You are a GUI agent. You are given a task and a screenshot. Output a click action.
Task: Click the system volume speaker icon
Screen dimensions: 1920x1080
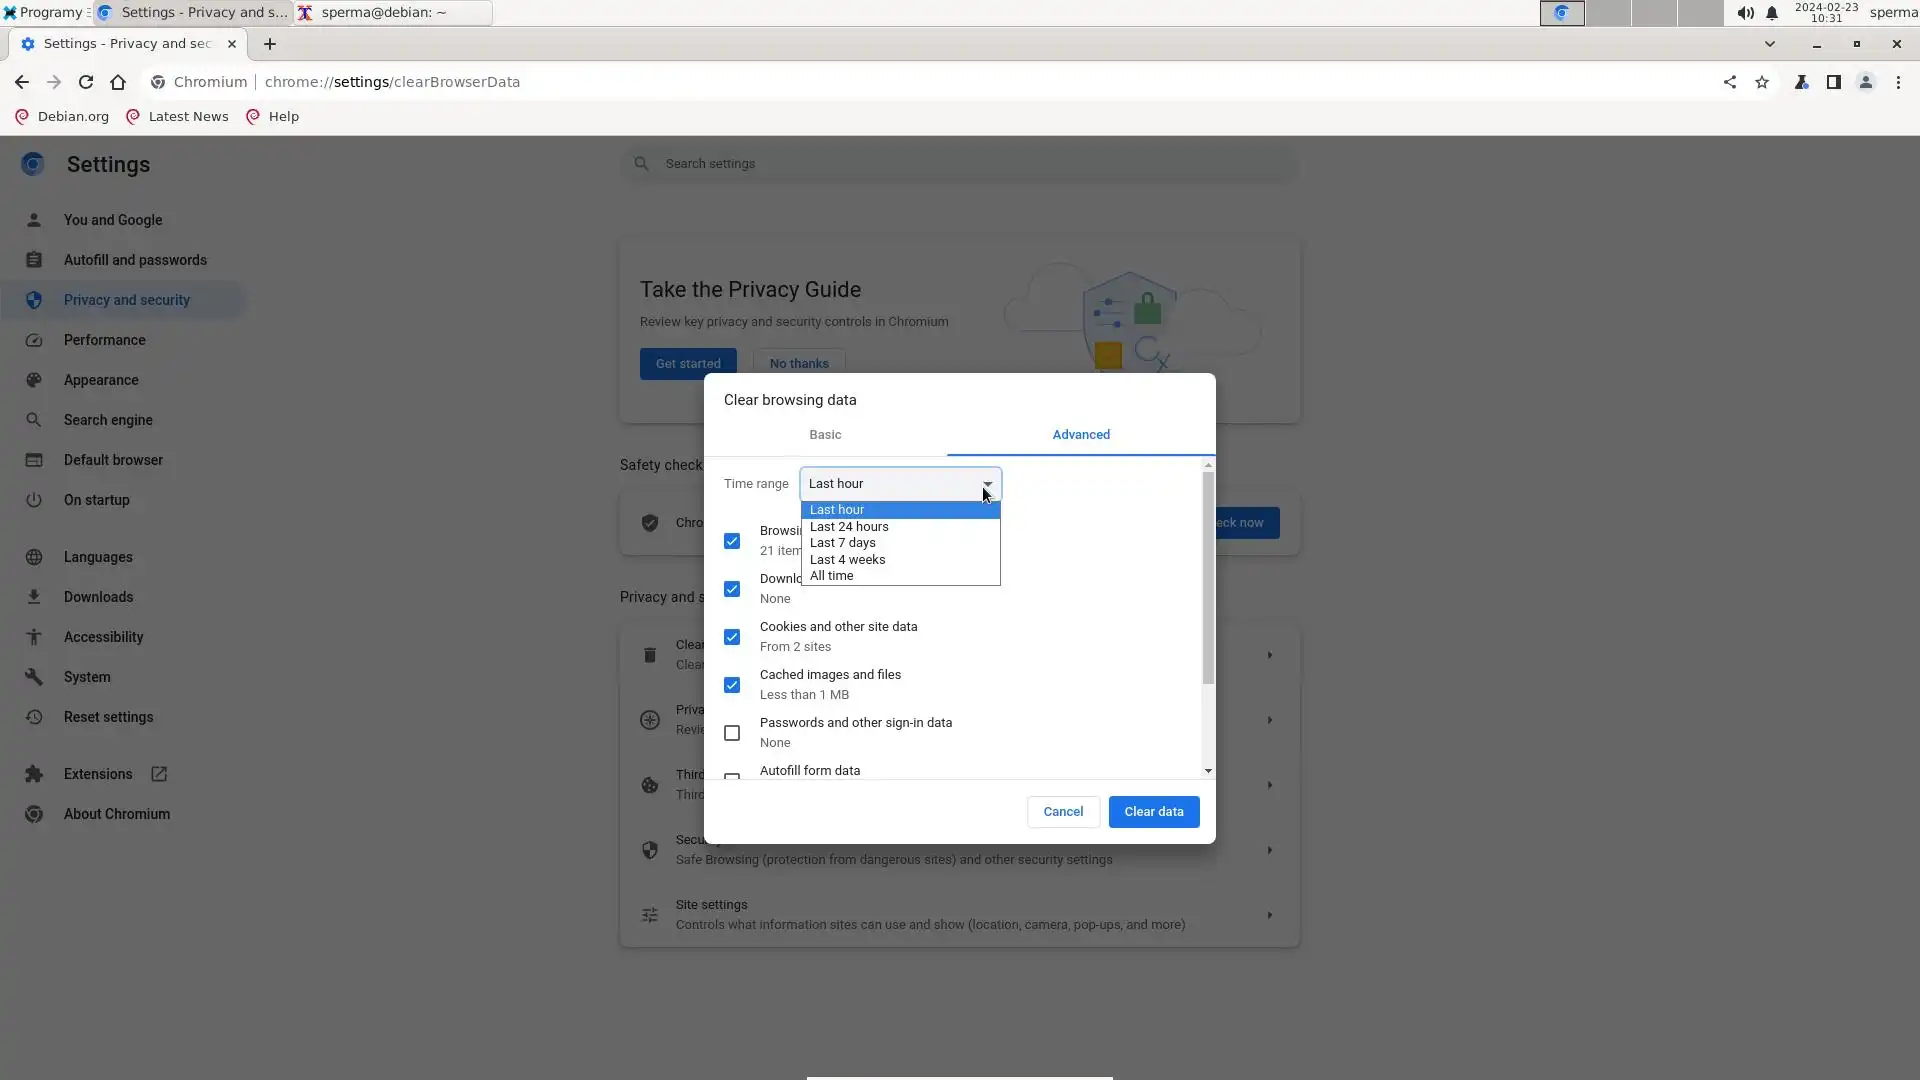coord(1744,13)
